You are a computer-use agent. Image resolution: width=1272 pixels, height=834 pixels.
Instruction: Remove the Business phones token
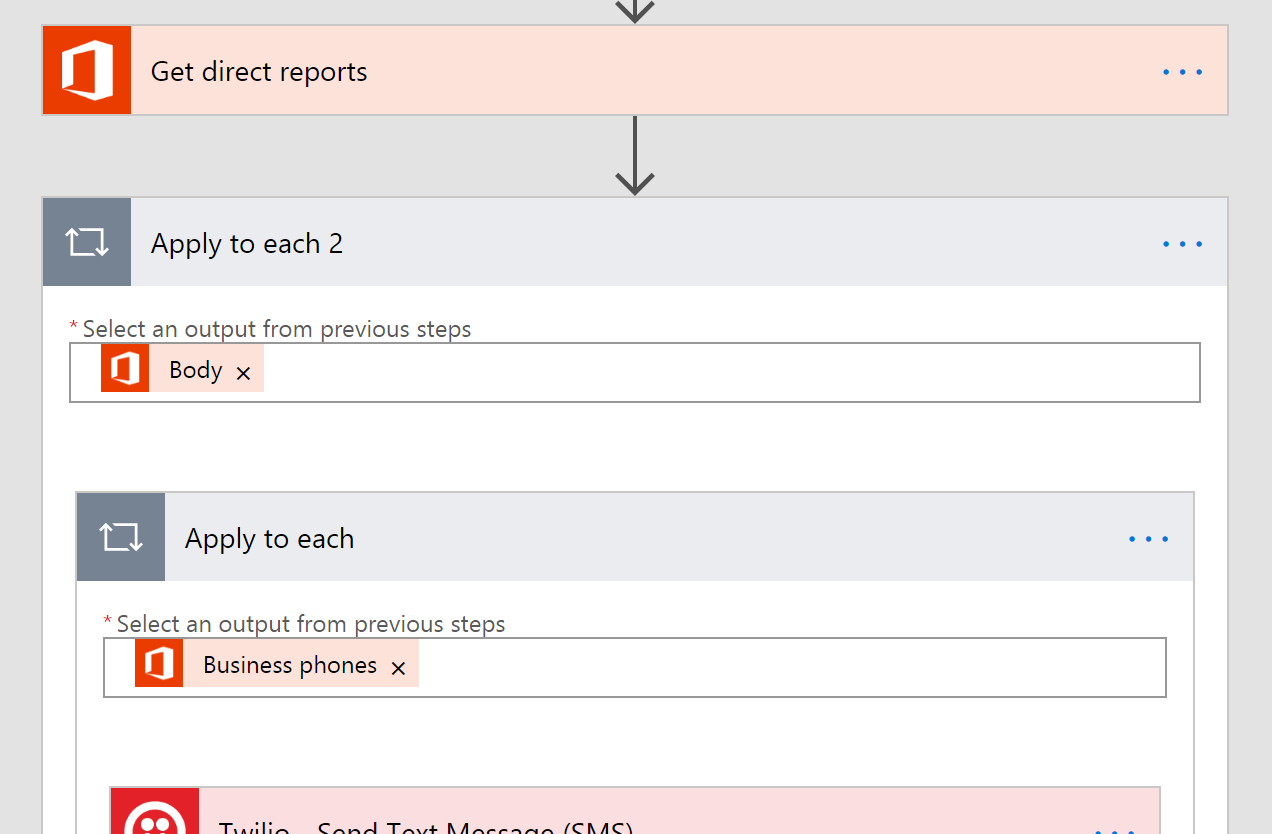[x=398, y=668]
